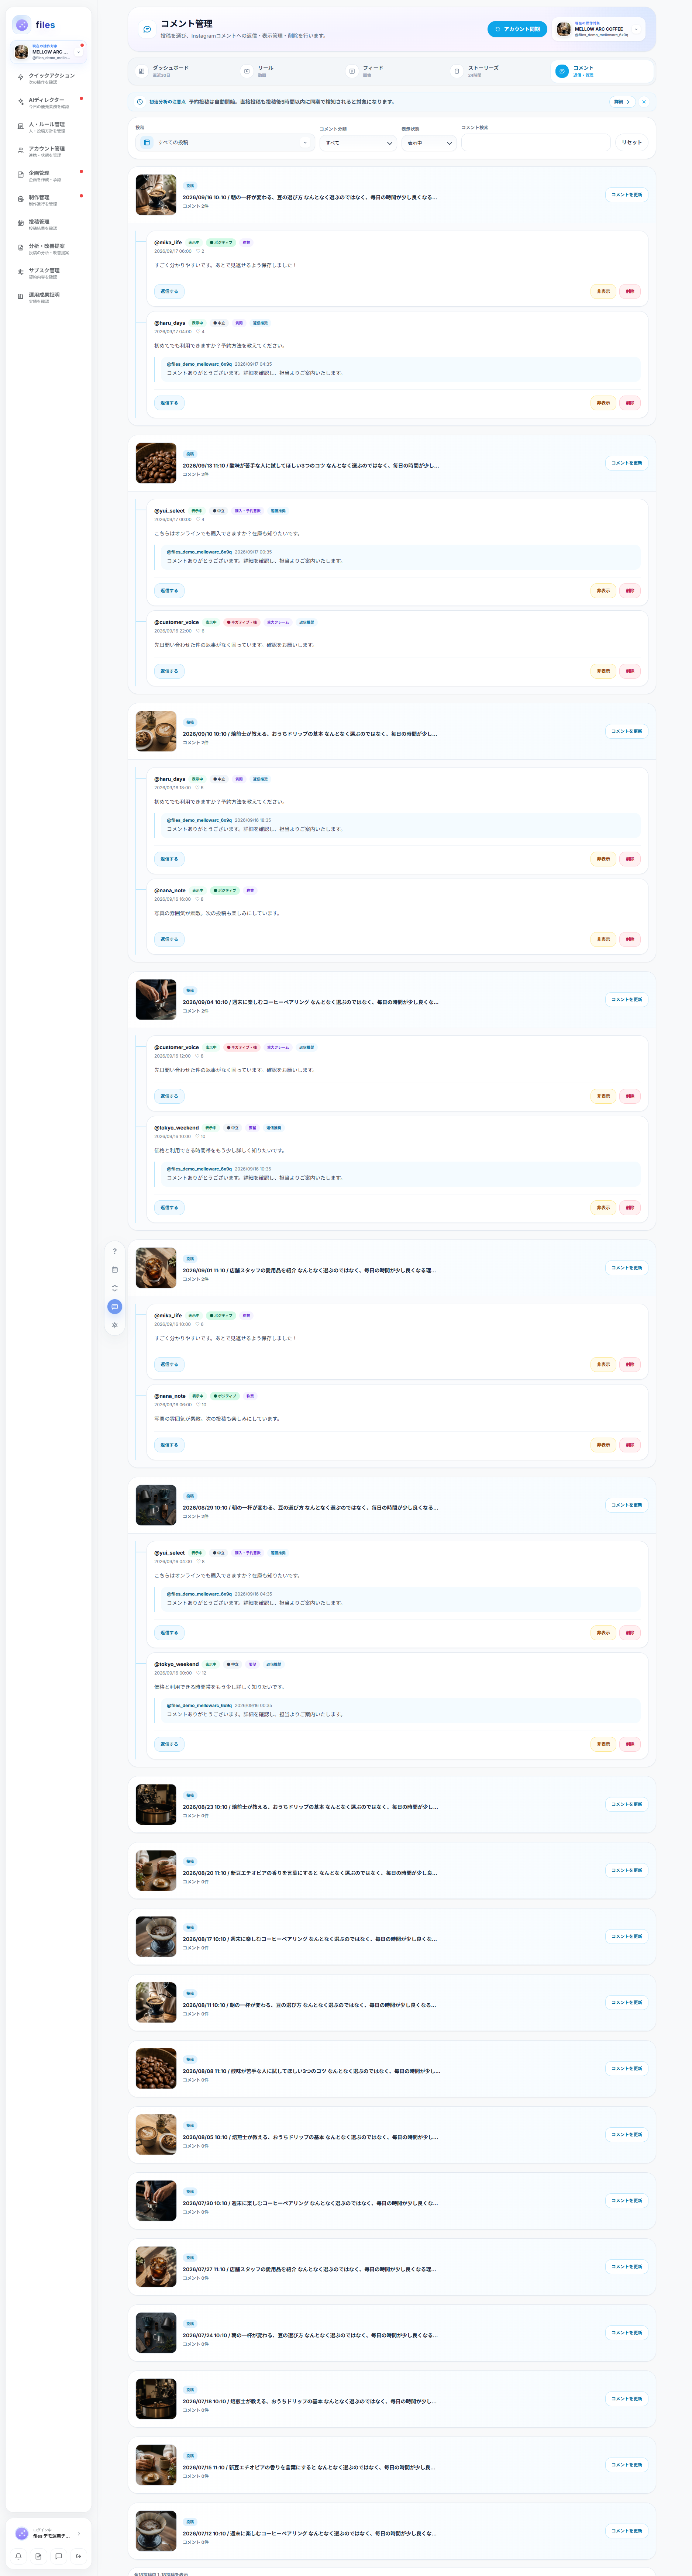The height and width of the screenshot is (2576, 692).
Task: Click the コメント管理 header chat icon
Action: pos(147,29)
